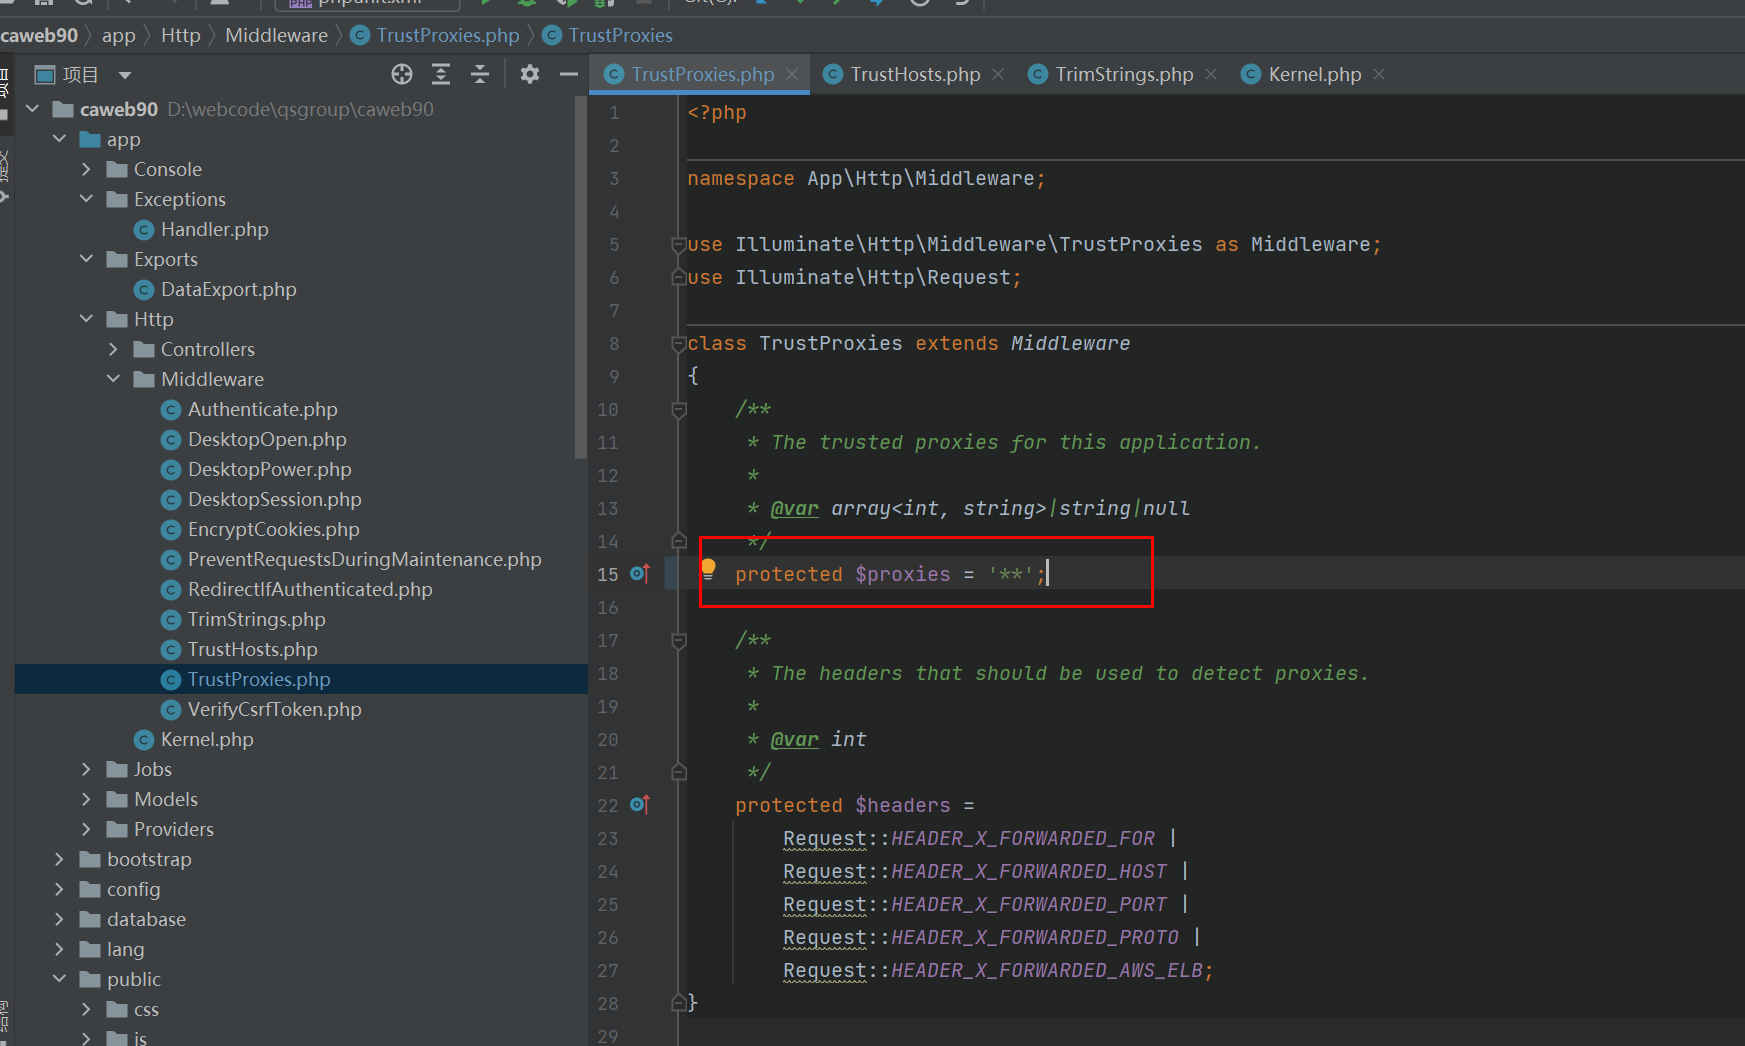Select Kernel.php in the project tree
This screenshot has width=1745, height=1046.
click(207, 739)
